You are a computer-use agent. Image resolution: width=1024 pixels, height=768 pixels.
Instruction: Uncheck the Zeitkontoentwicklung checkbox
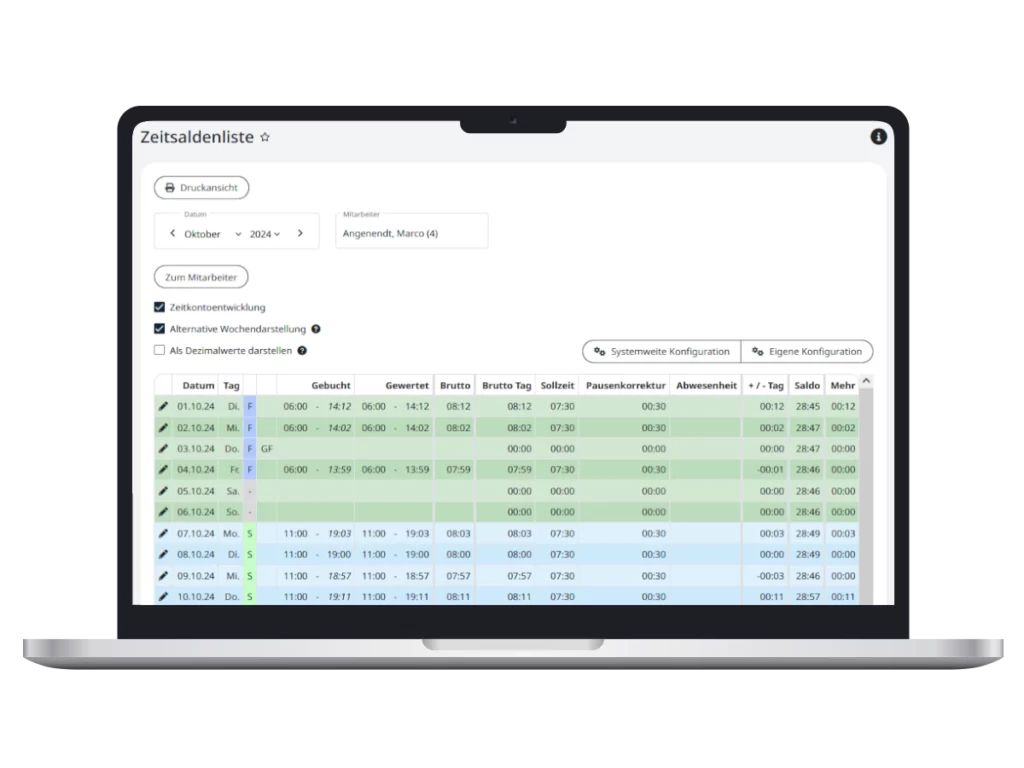pyautogui.click(x=159, y=307)
